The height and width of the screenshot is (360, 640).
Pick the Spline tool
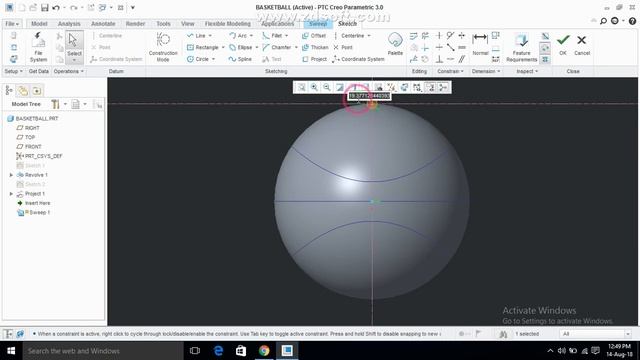click(x=240, y=59)
